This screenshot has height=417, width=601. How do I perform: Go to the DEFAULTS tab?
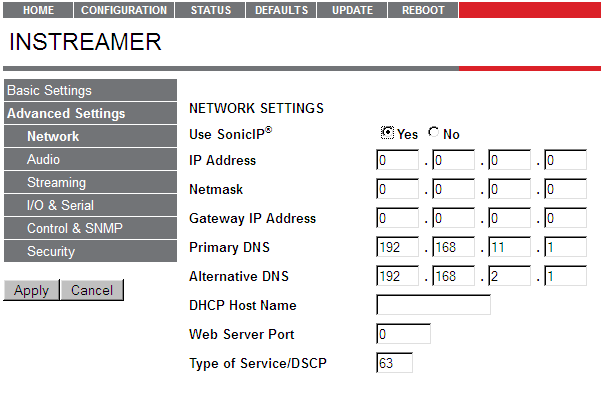[281, 10]
